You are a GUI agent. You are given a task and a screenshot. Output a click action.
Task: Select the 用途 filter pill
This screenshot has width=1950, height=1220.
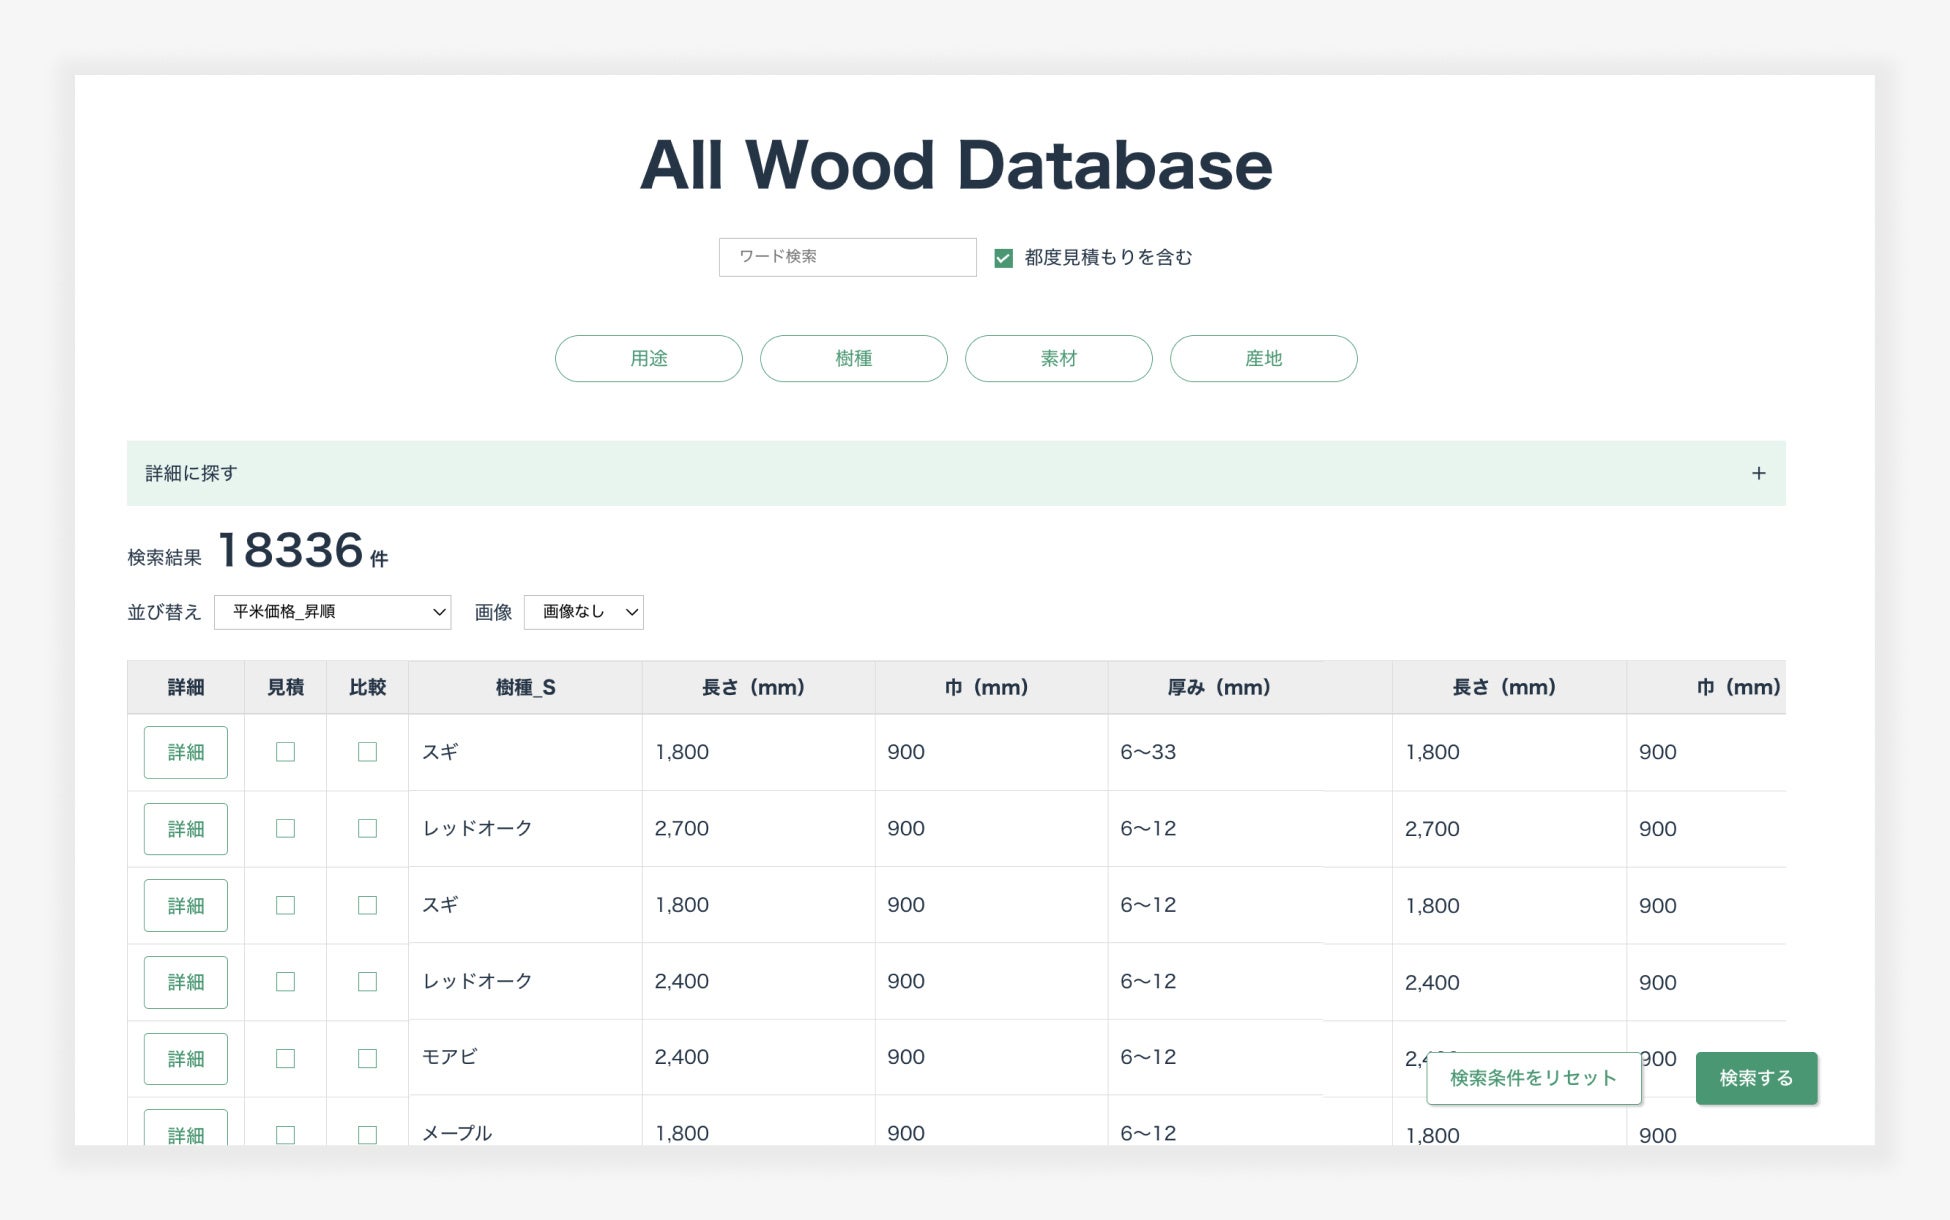648,358
